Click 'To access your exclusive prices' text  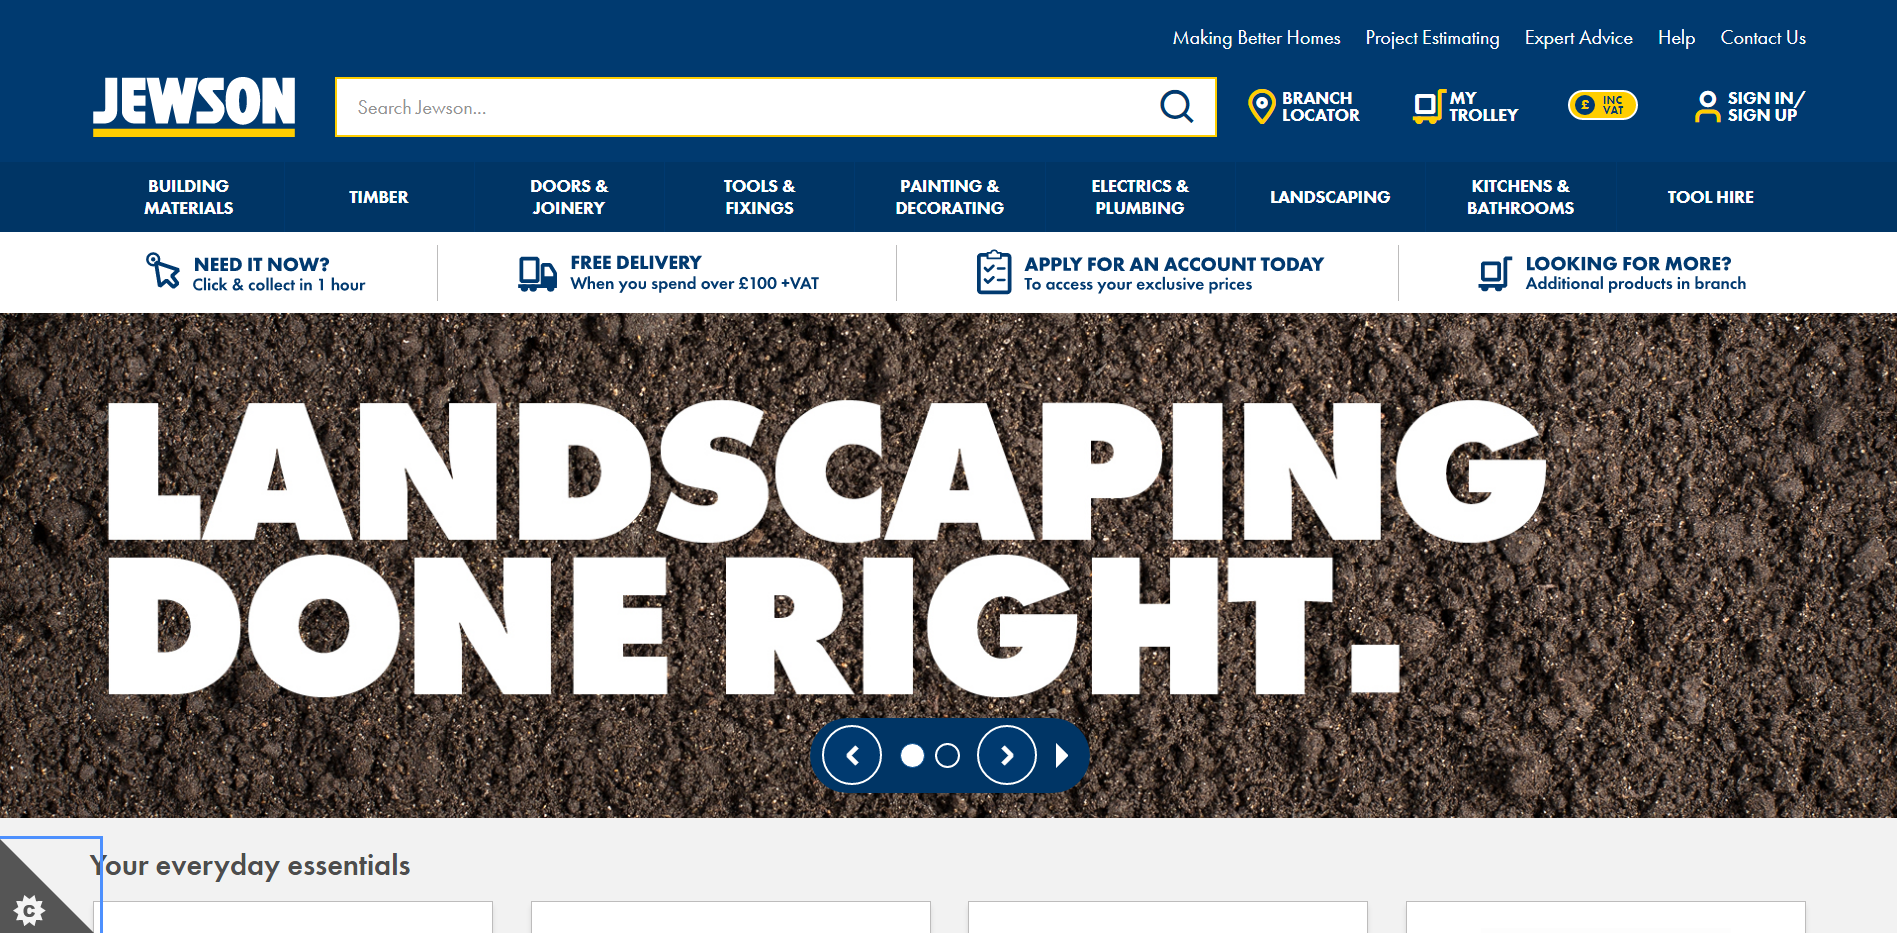pyautogui.click(x=1138, y=285)
